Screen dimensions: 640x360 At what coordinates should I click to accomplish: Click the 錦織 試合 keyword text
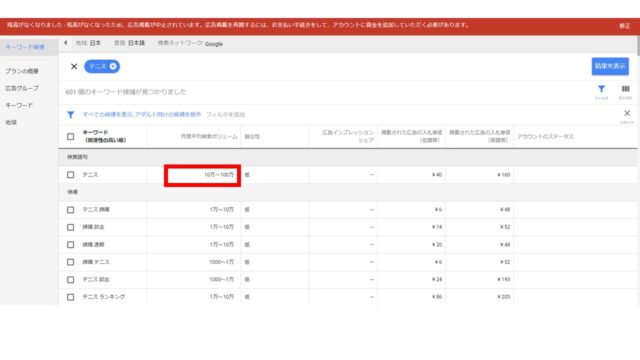tap(93, 227)
